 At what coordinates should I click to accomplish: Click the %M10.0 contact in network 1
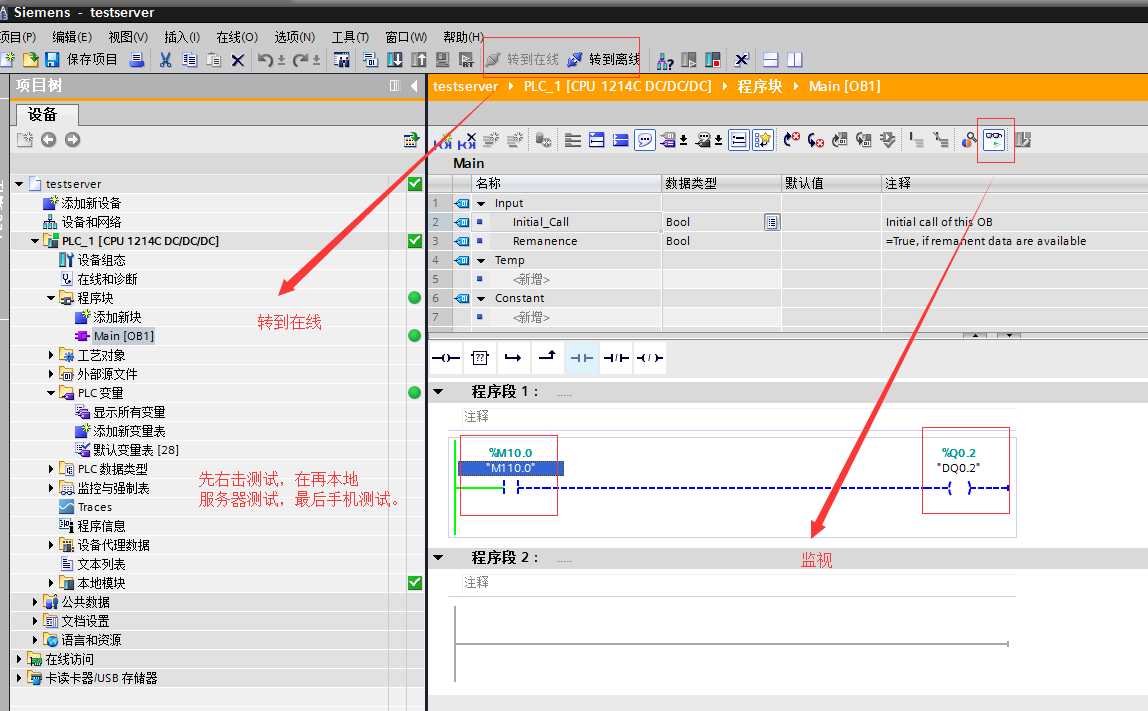(510, 487)
